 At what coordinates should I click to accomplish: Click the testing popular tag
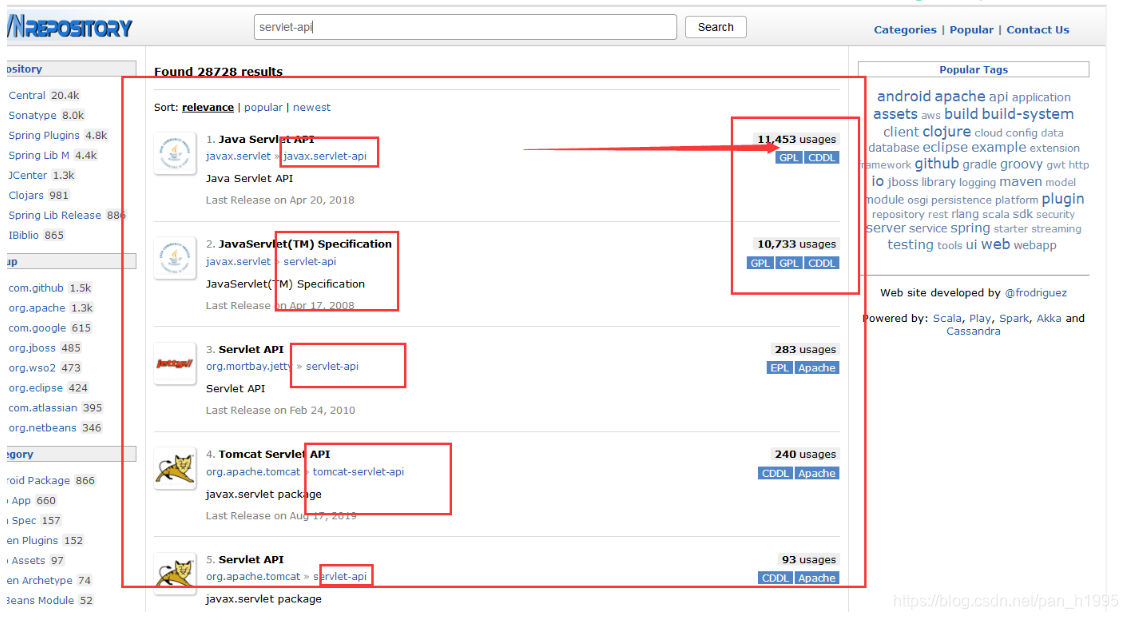pos(910,245)
